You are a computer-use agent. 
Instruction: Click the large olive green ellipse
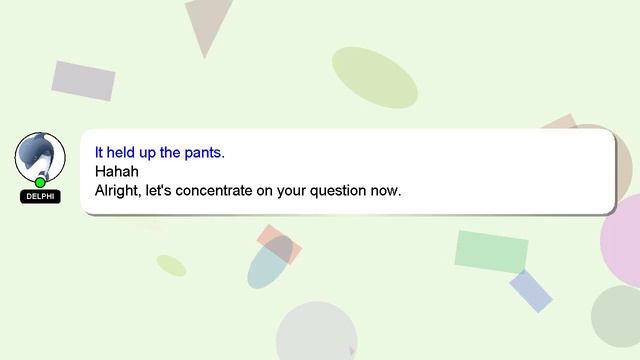375,78
